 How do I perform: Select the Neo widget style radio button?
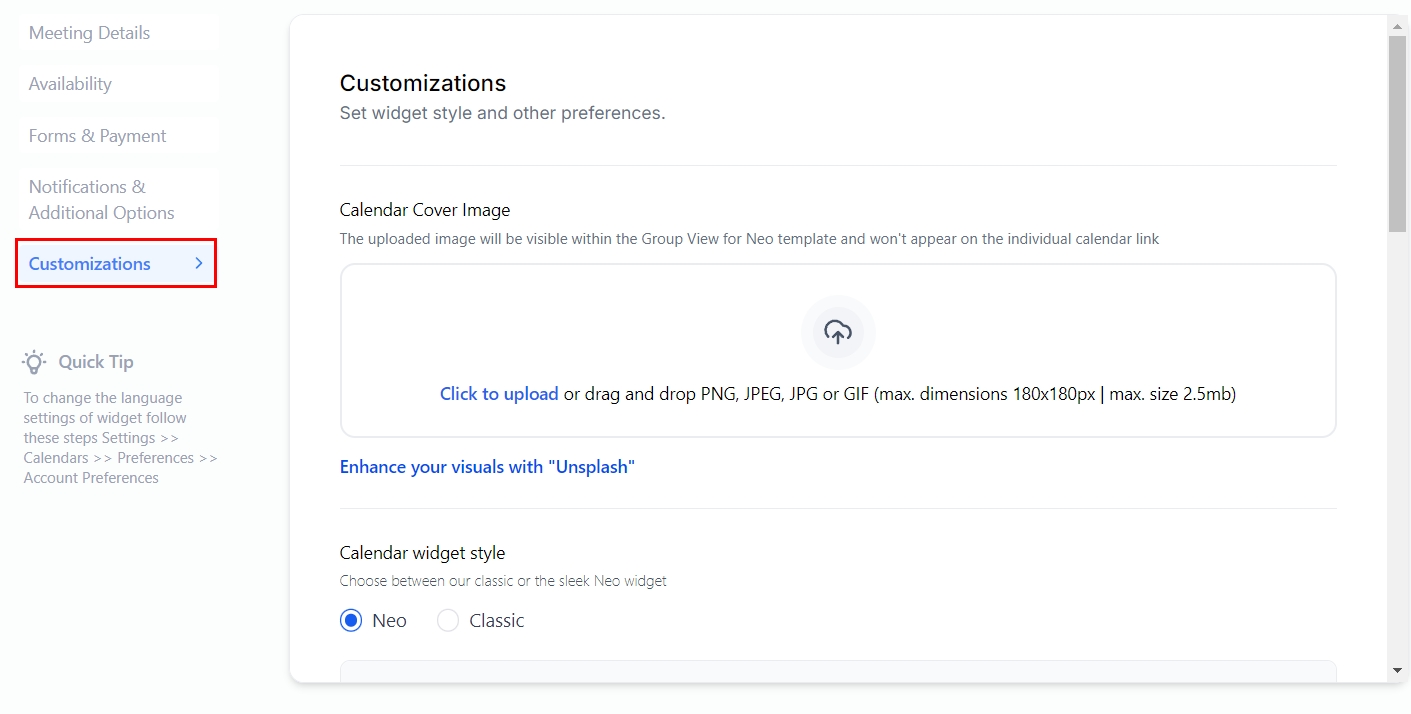point(351,621)
